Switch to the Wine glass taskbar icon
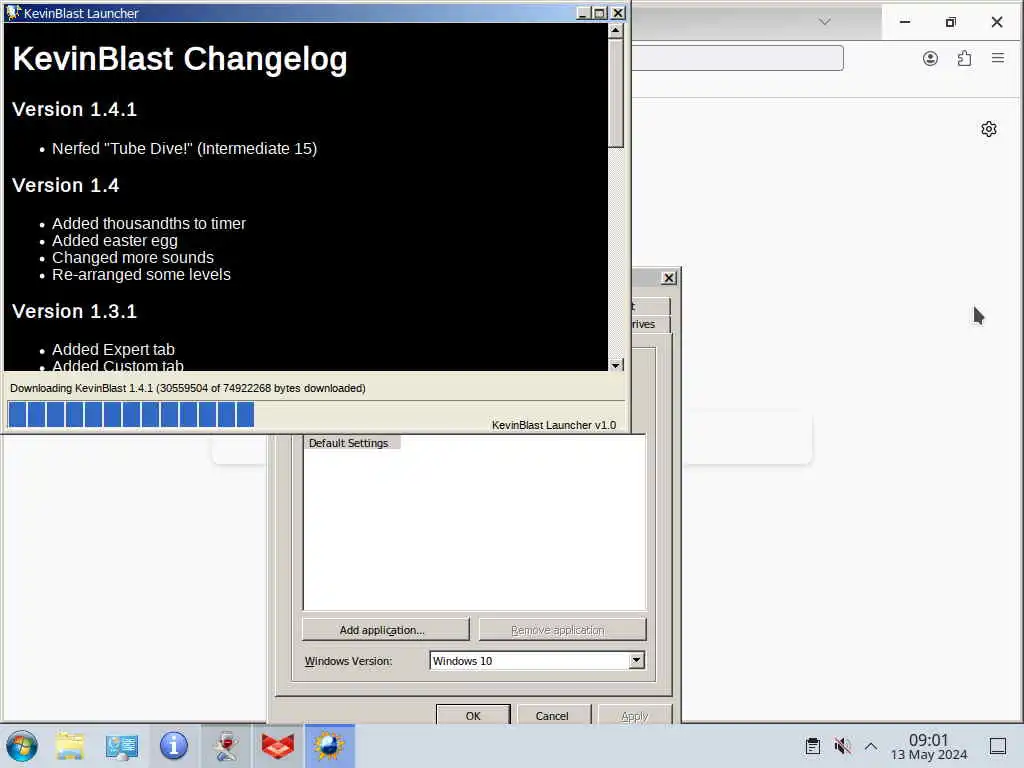This screenshot has height=768, width=1024. [x=226, y=746]
